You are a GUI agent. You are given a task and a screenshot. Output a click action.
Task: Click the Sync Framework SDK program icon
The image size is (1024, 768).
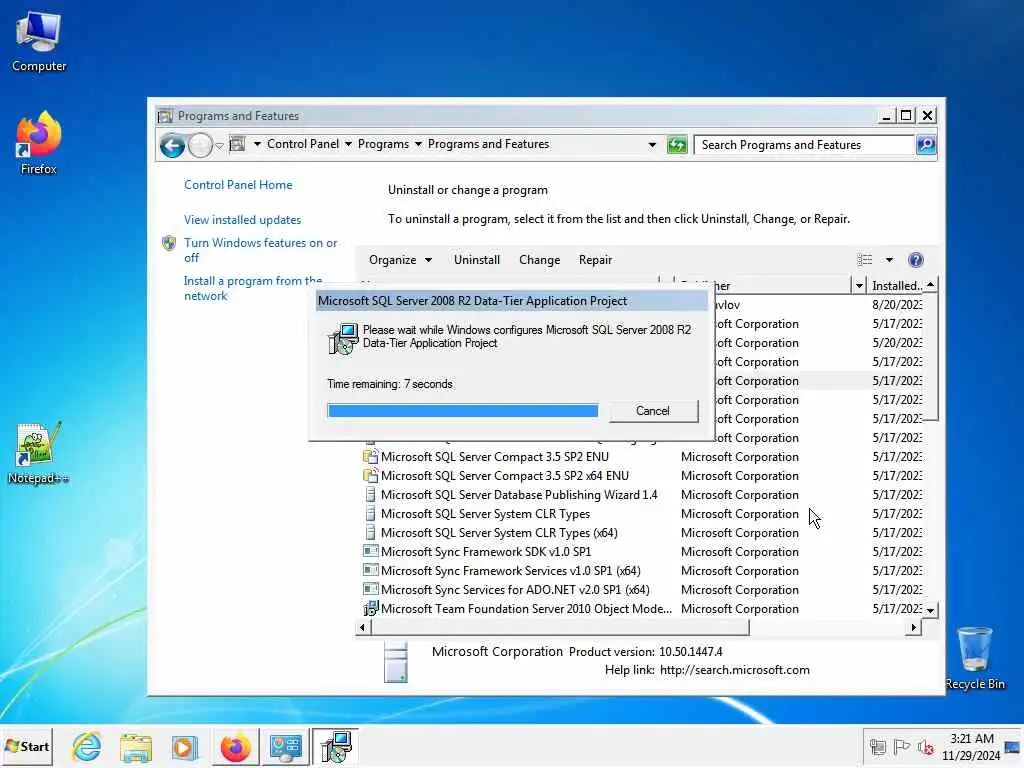pyautogui.click(x=370, y=552)
